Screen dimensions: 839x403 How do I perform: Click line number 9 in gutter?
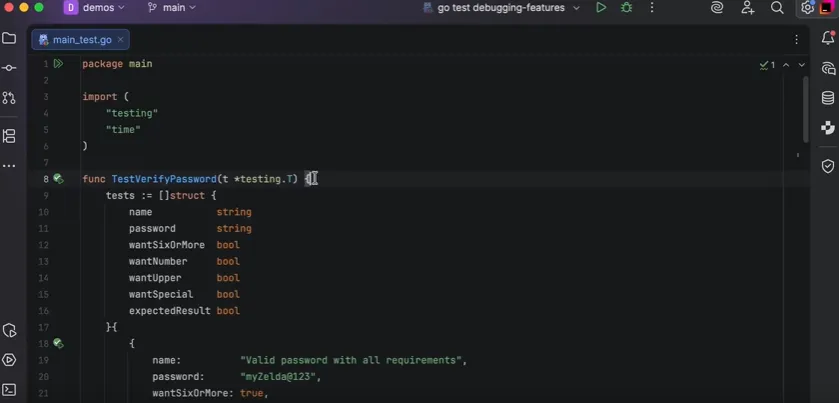[46, 195]
